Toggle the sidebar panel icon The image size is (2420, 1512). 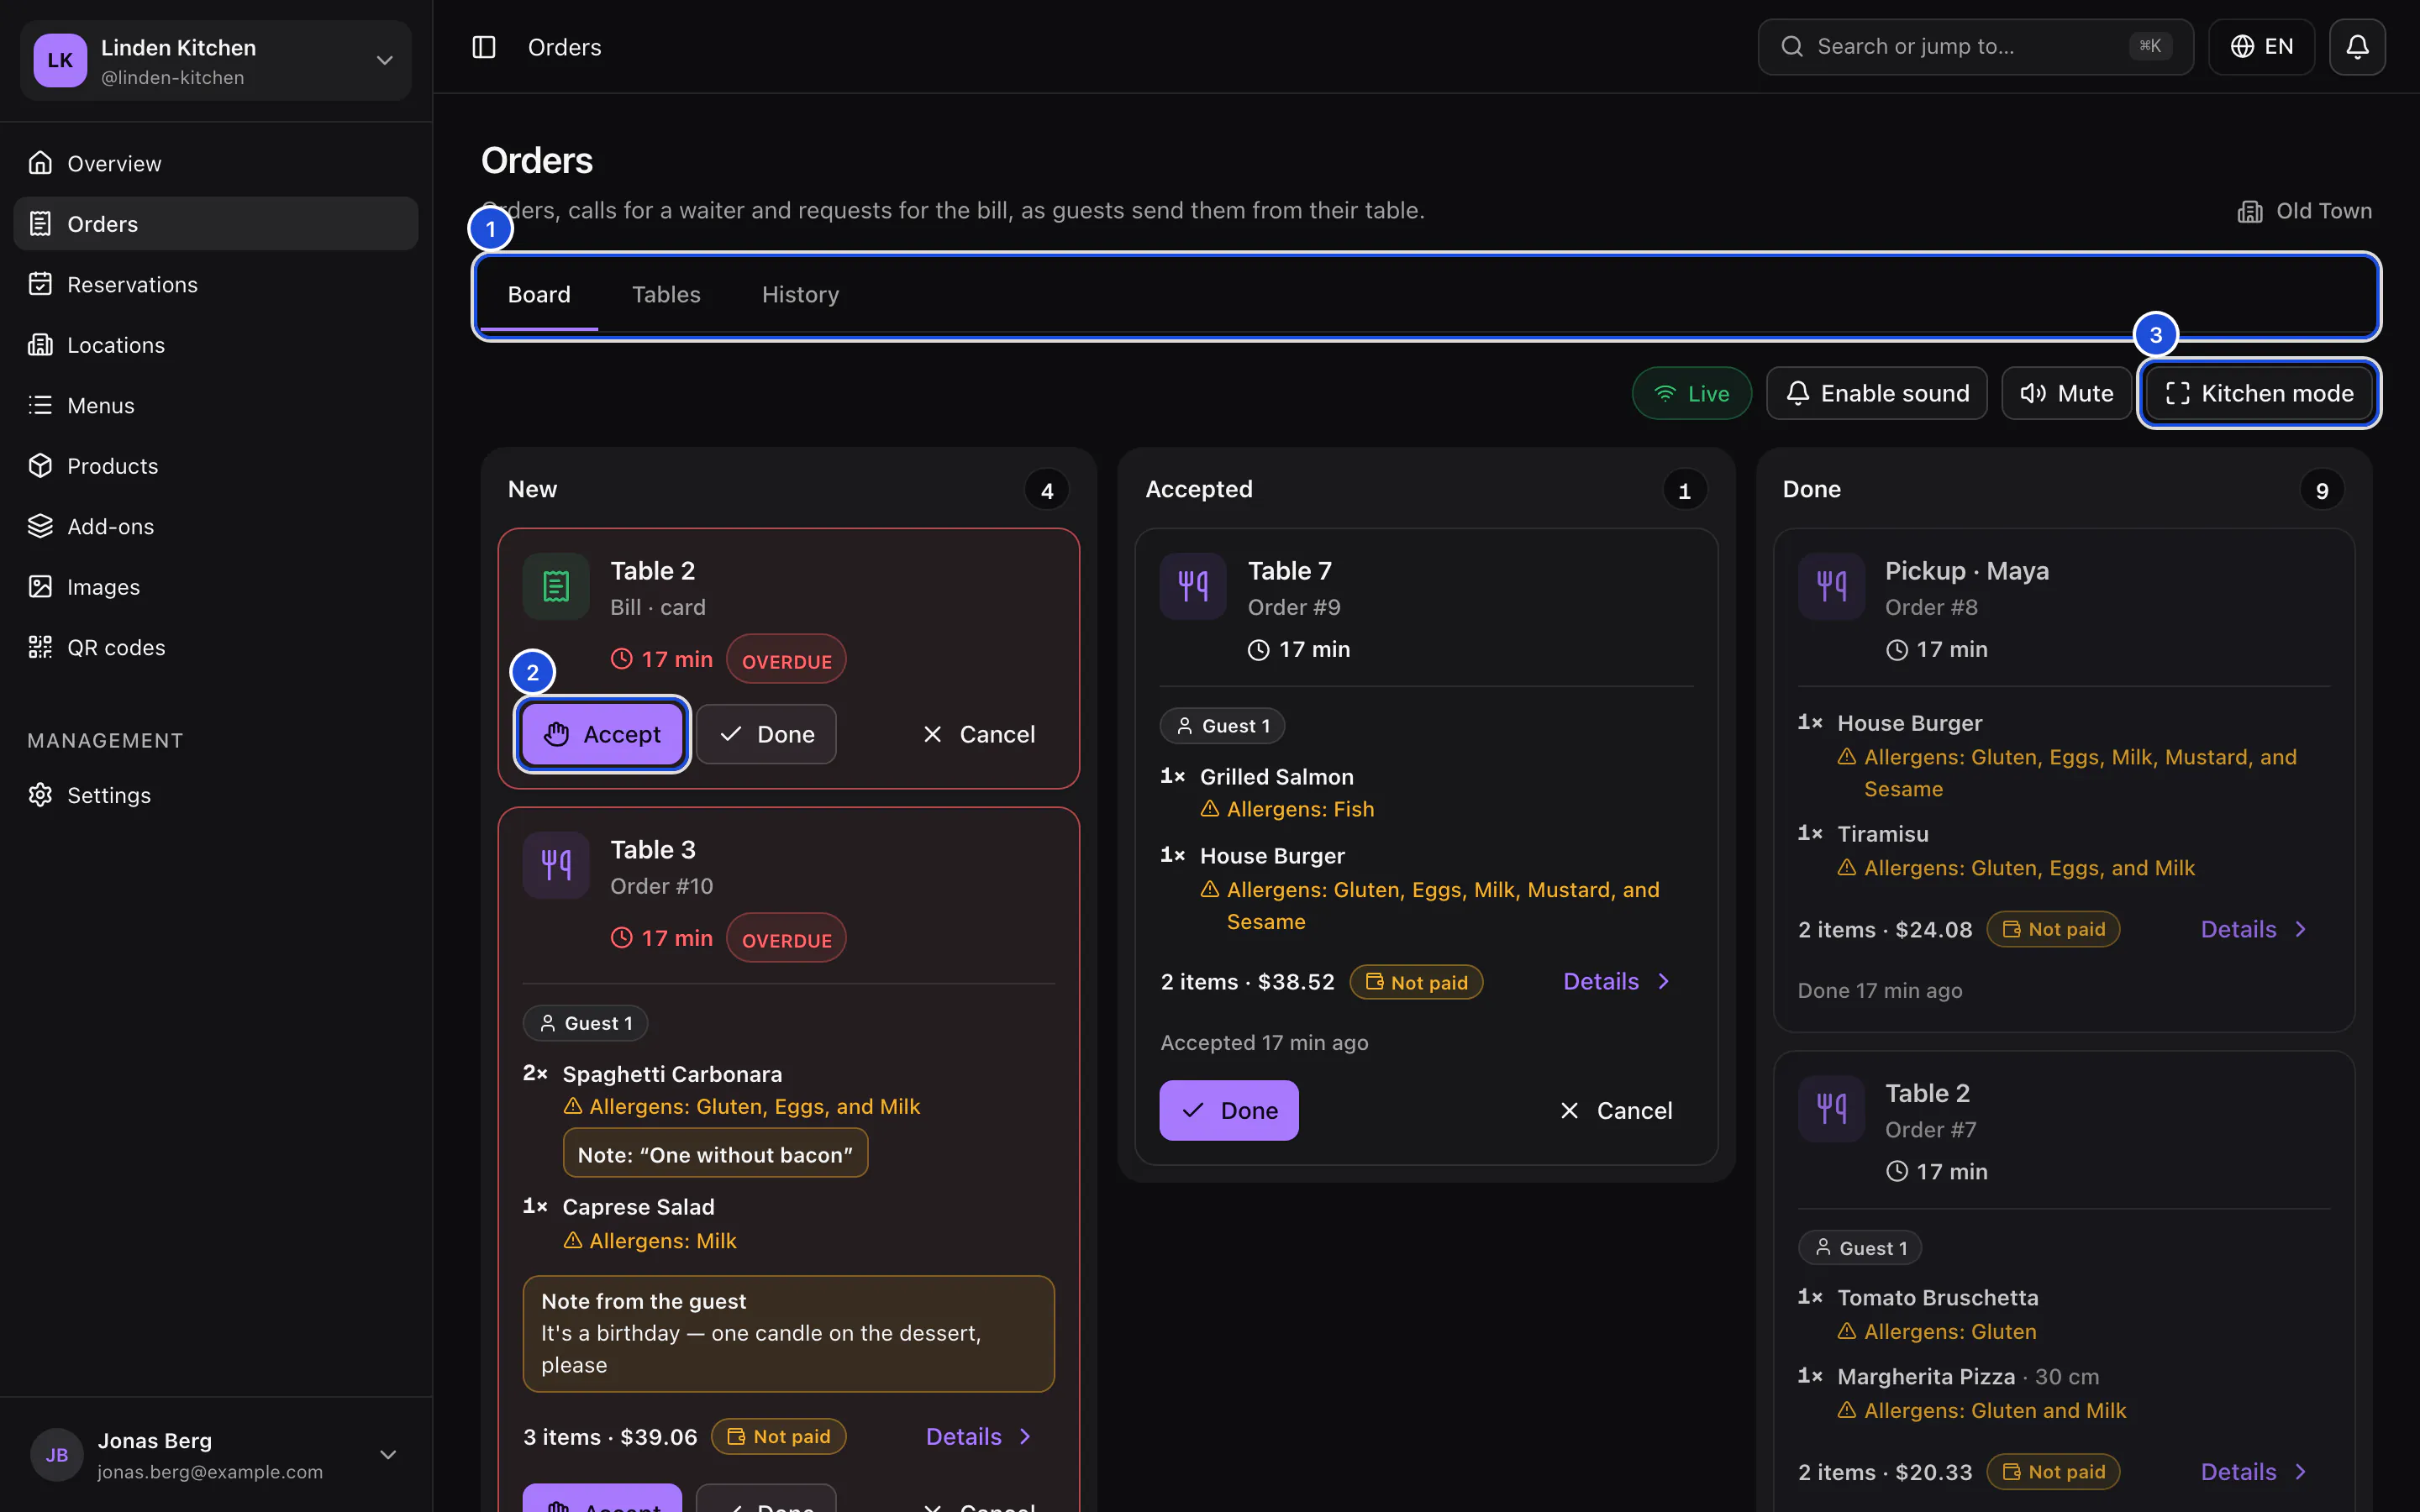484,47
